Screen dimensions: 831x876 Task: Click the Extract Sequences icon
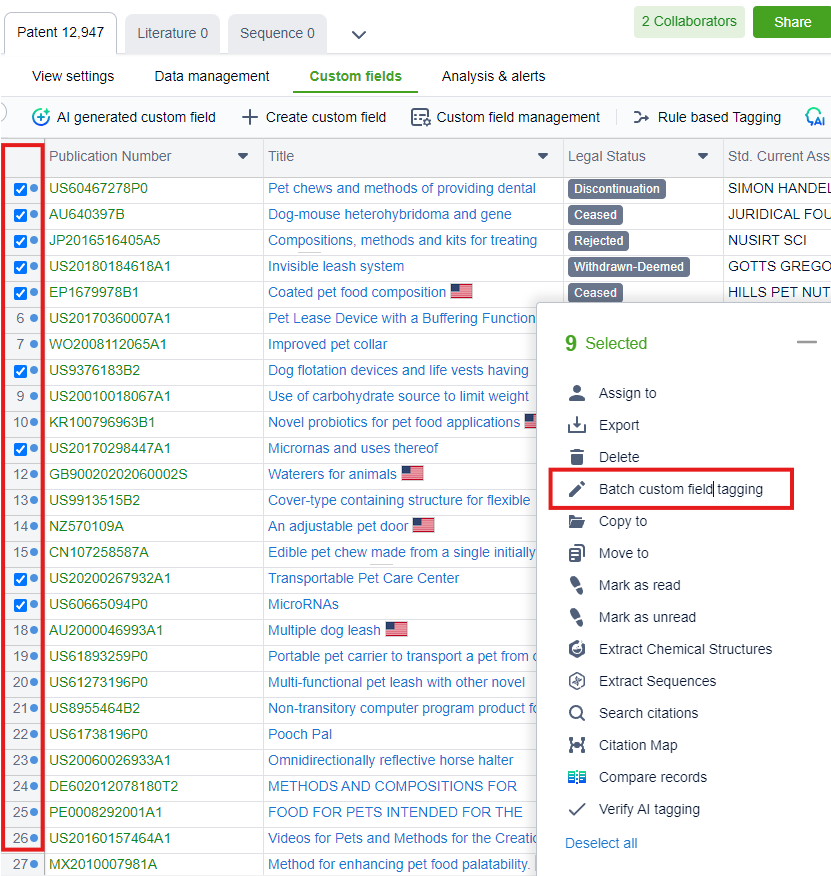tap(577, 681)
